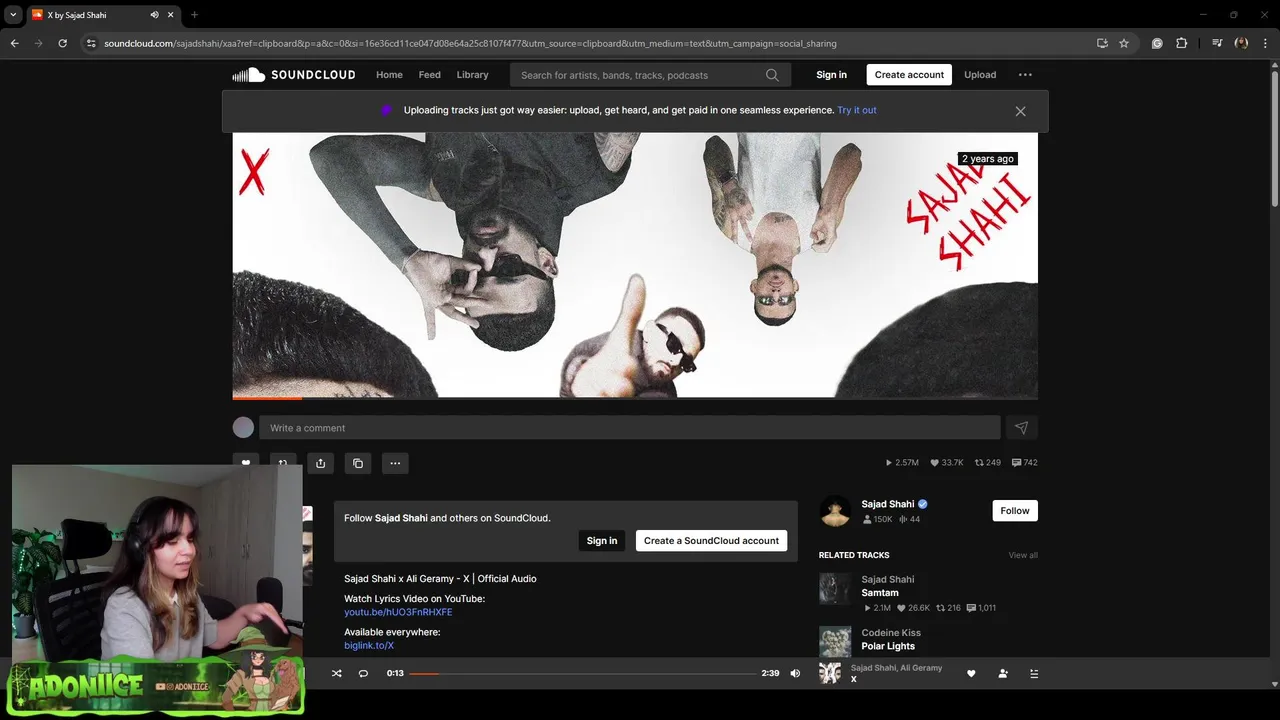Toggle shuffle in the player bar
This screenshot has width=1280, height=720.
337,674
